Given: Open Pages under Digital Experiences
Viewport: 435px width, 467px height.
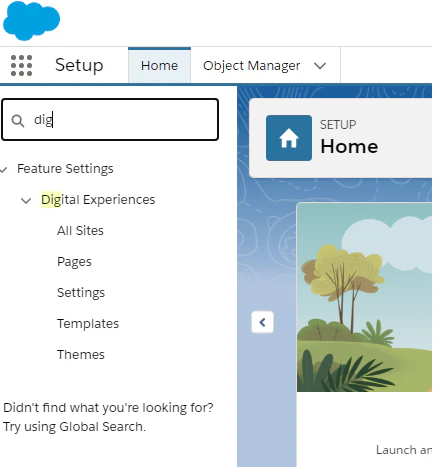Looking at the screenshot, I should 74,262.
